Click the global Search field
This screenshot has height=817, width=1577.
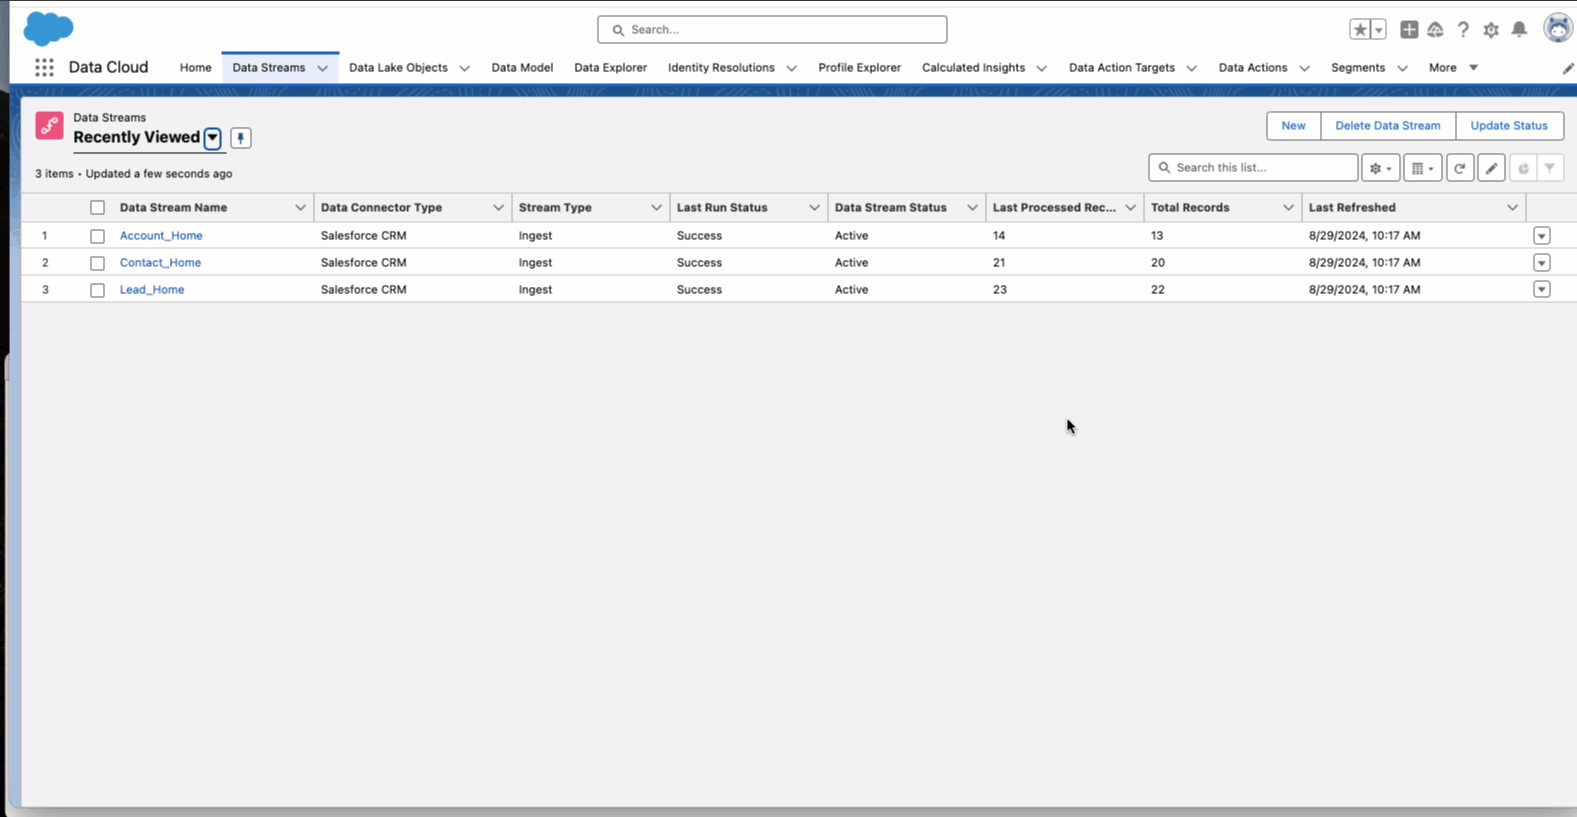(x=772, y=30)
